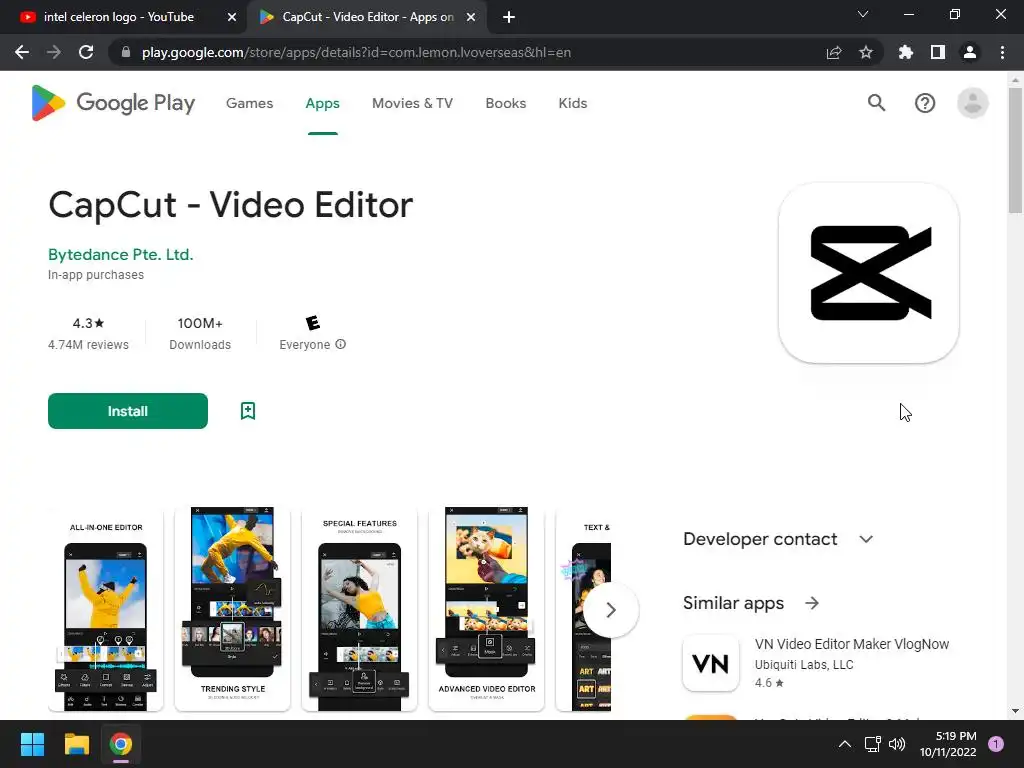Click Chrome icon in taskbar
The image size is (1024, 768).
(121, 744)
